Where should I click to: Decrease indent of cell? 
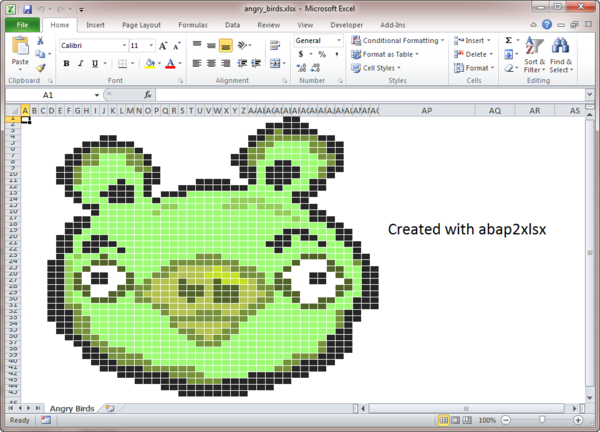tap(242, 63)
